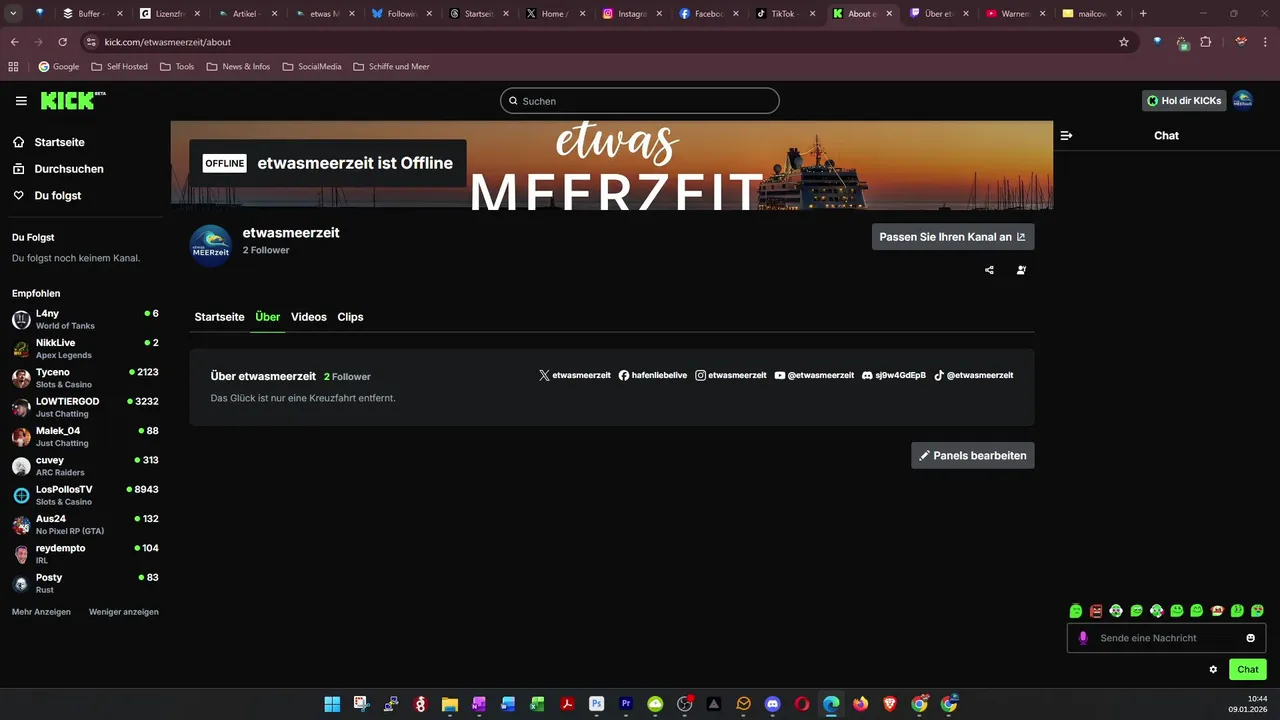Open the Kick hamburger sidebar menu

[x=21, y=101]
